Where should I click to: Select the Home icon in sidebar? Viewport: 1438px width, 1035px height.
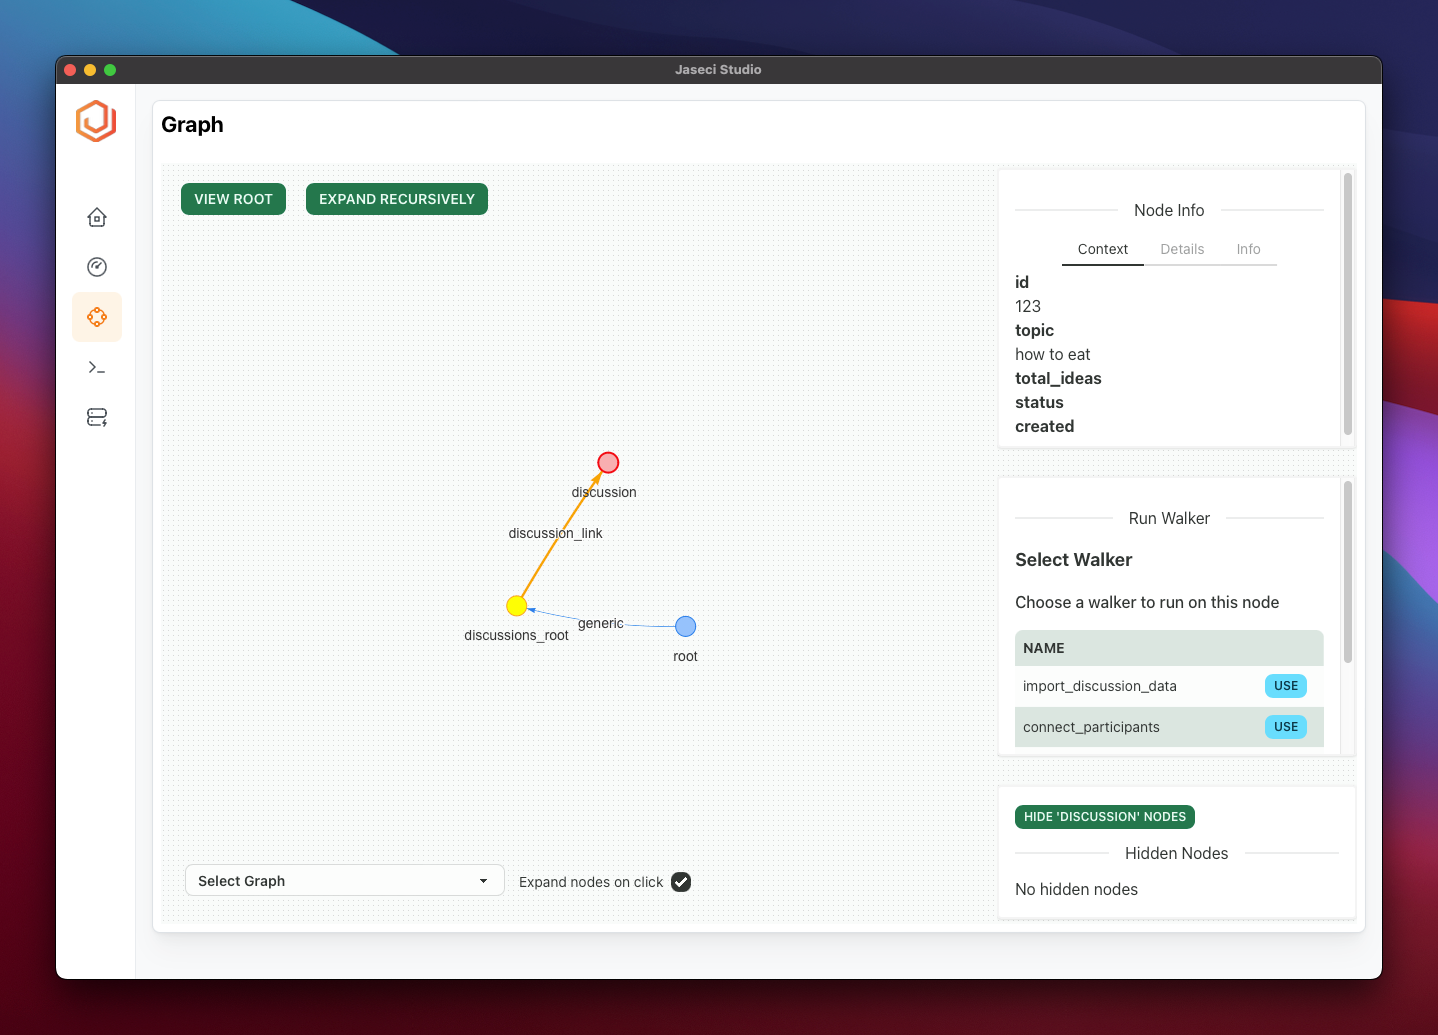click(x=96, y=217)
